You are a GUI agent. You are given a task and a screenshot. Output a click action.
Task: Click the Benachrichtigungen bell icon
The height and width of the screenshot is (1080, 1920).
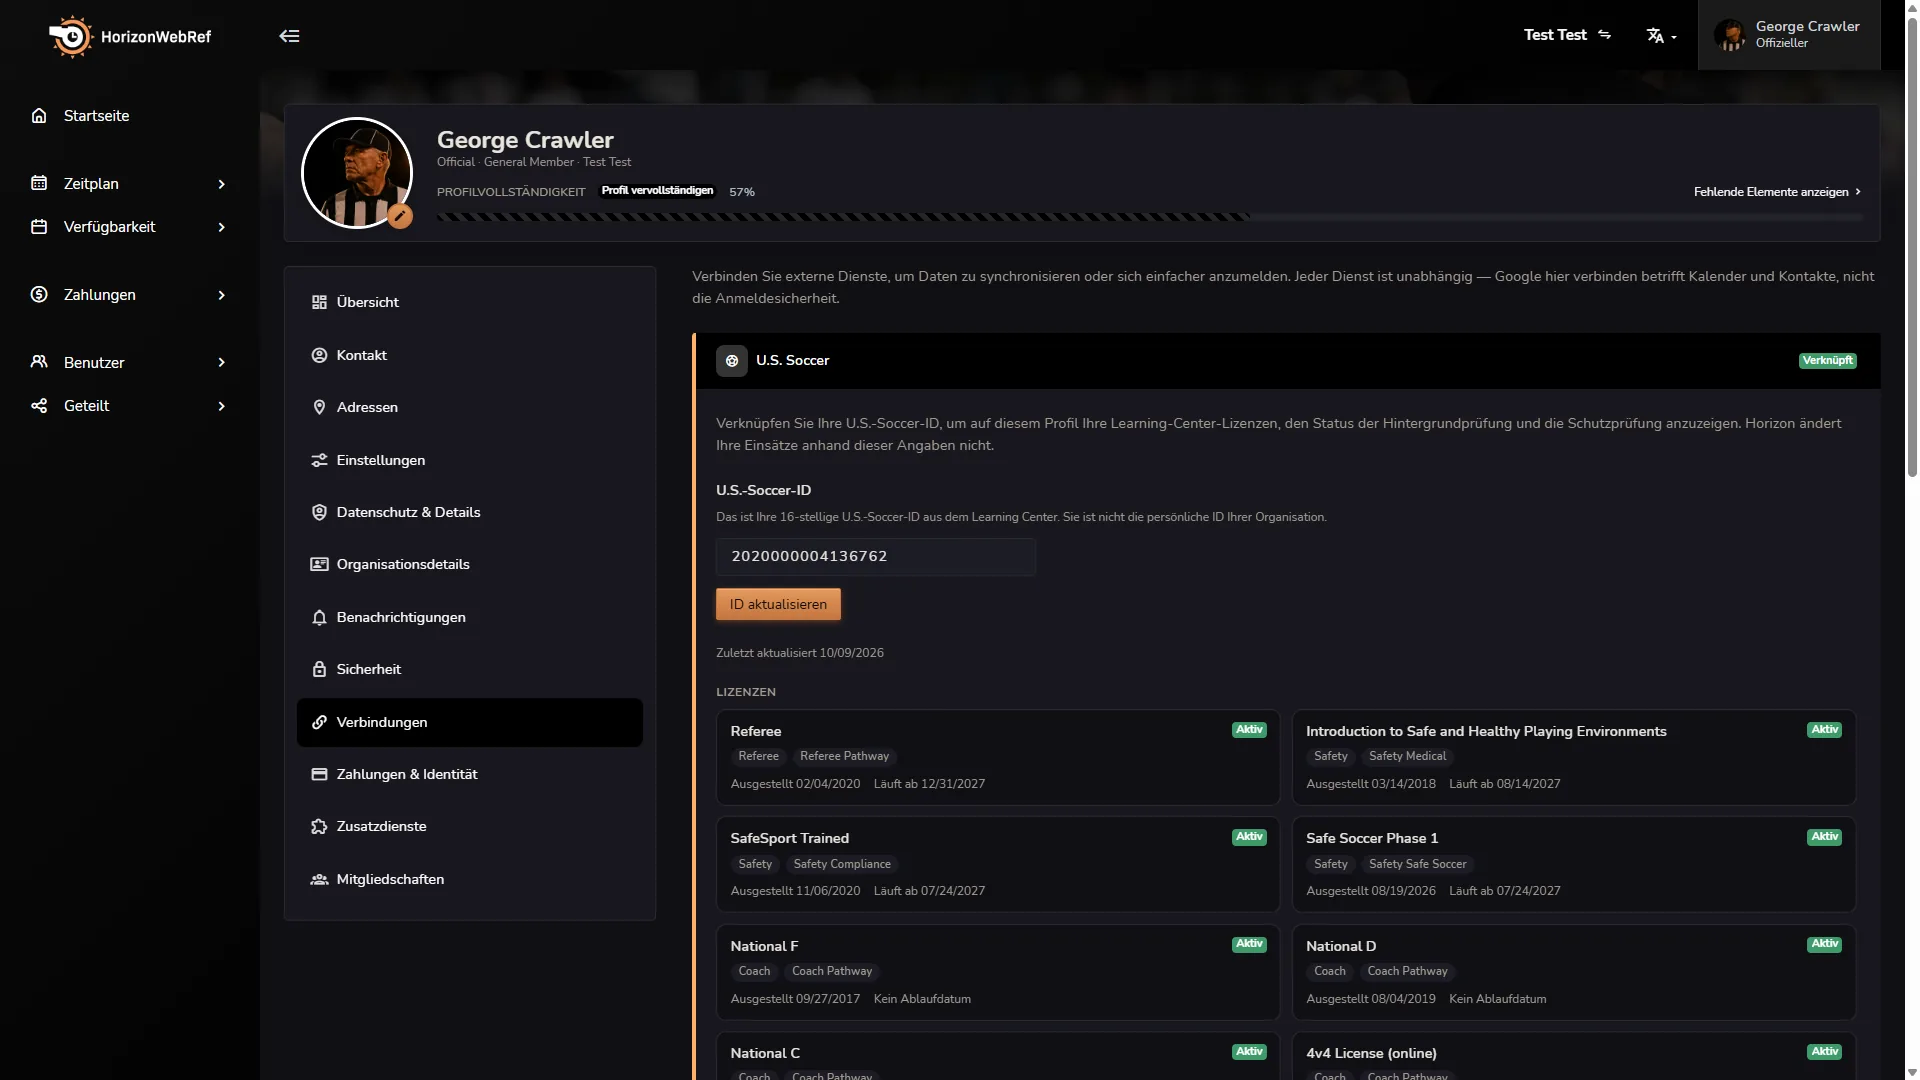click(x=319, y=618)
